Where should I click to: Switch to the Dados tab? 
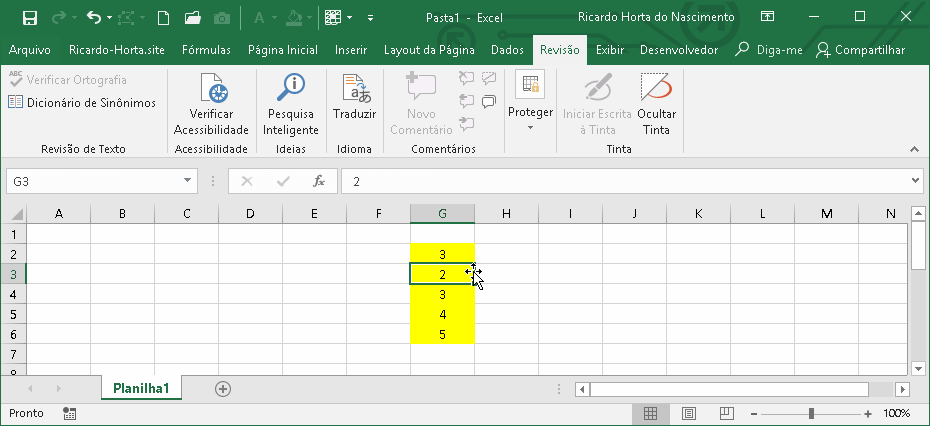(x=507, y=50)
